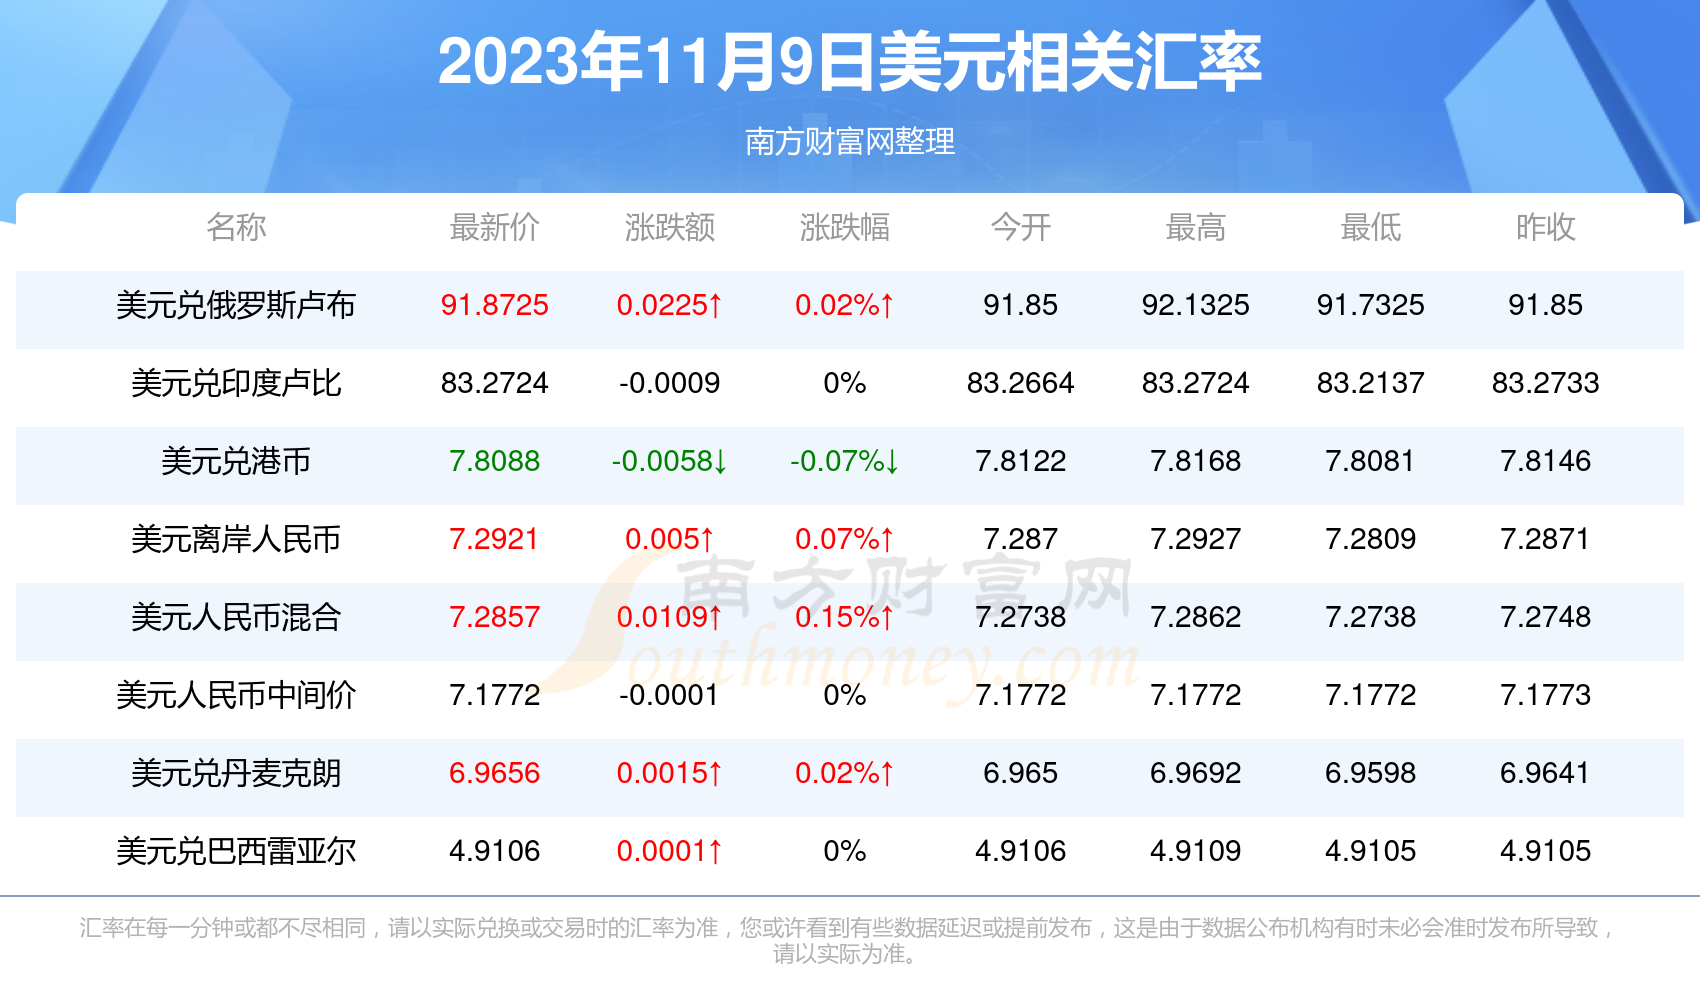Select the 名称 column header
The width and height of the screenshot is (1700, 1000).
pyautogui.click(x=236, y=227)
